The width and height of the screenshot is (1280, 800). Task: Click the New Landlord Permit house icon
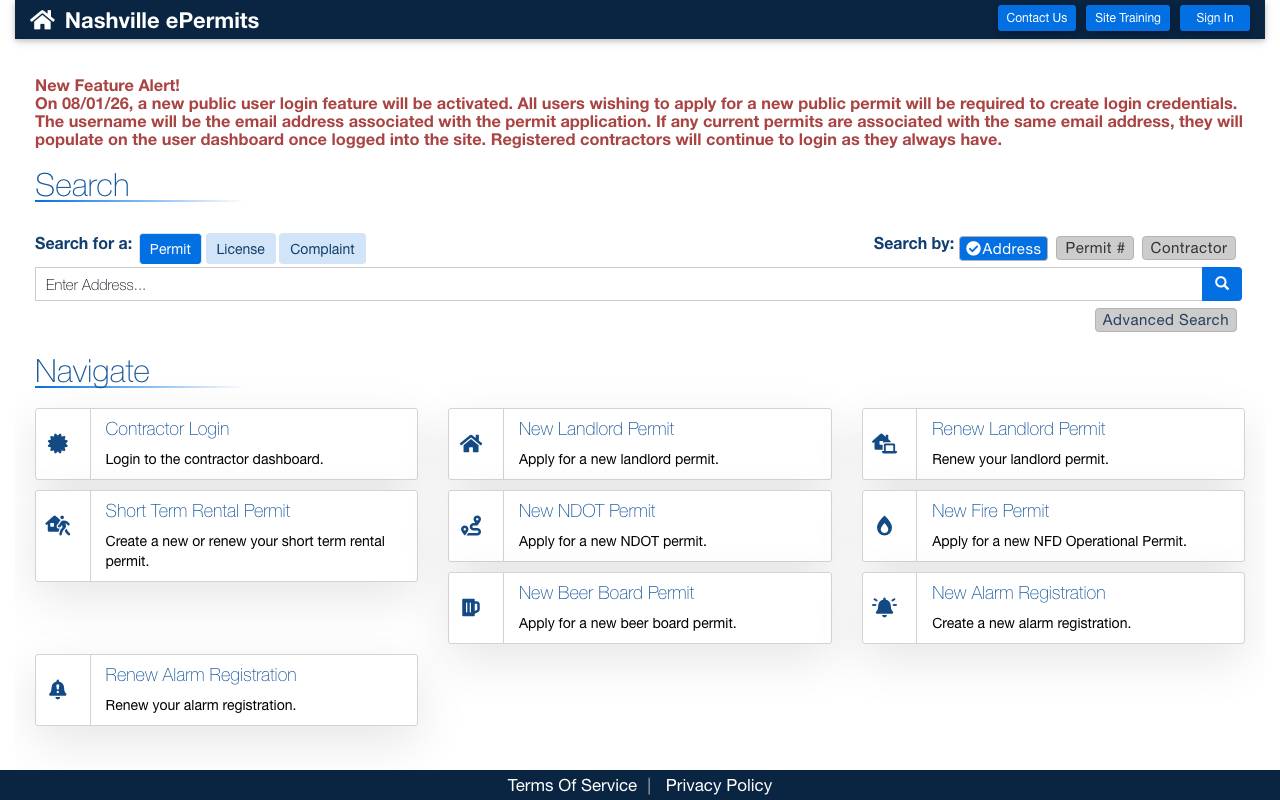471,443
